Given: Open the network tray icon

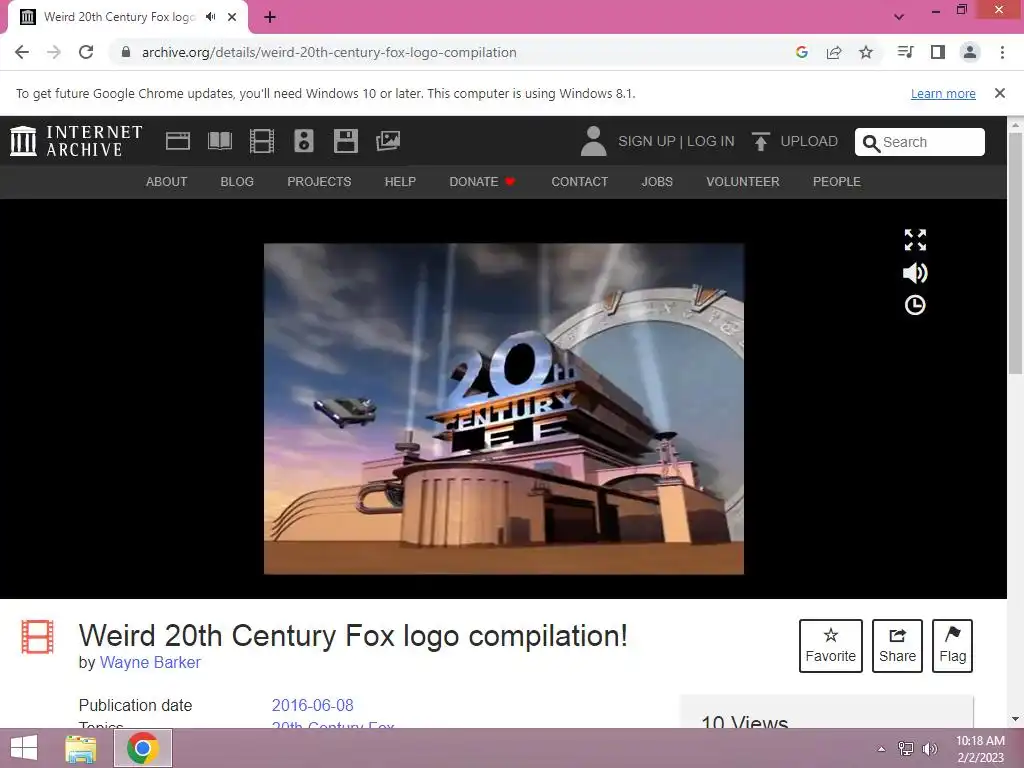Looking at the screenshot, I should click(x=906, y=749).
